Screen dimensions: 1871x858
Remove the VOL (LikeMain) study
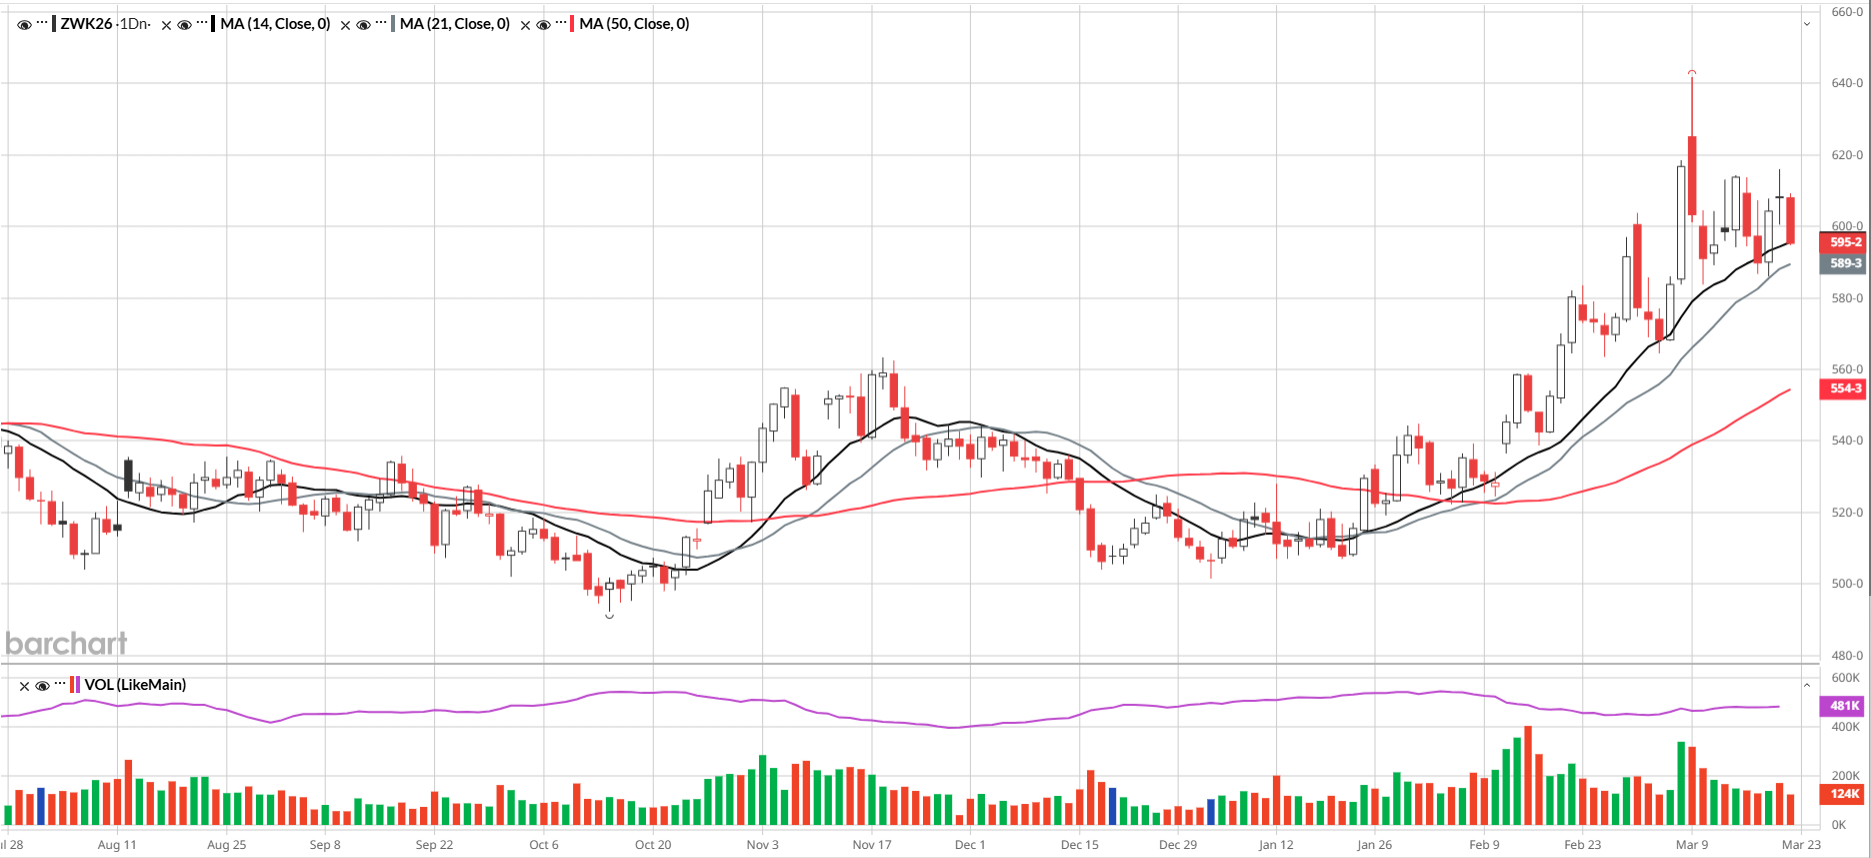[x=24, y=686]
